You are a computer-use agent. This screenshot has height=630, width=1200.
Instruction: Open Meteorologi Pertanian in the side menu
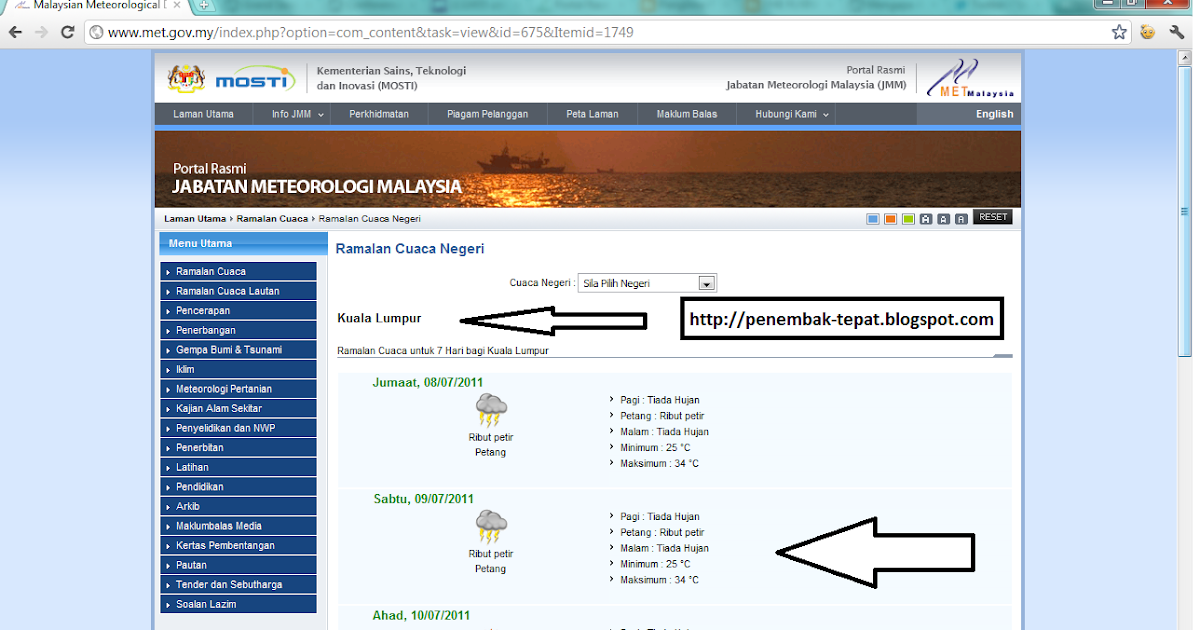coord(238,388)
